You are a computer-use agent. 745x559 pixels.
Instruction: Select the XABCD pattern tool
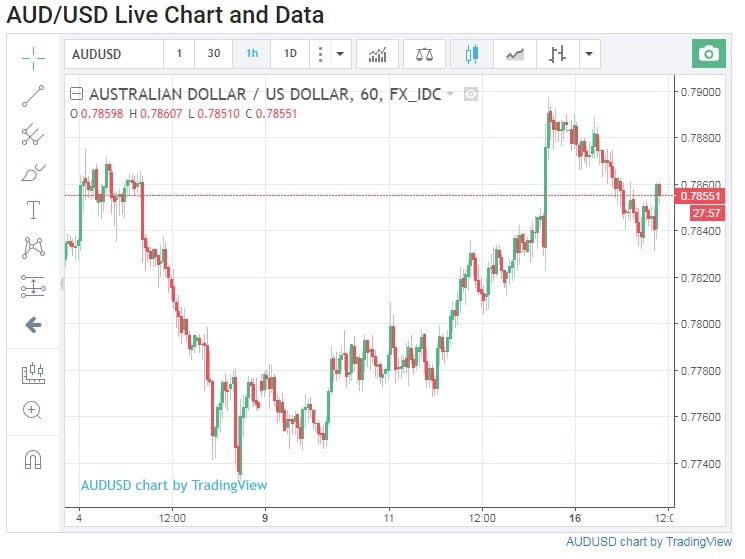[x=33, y=247]
